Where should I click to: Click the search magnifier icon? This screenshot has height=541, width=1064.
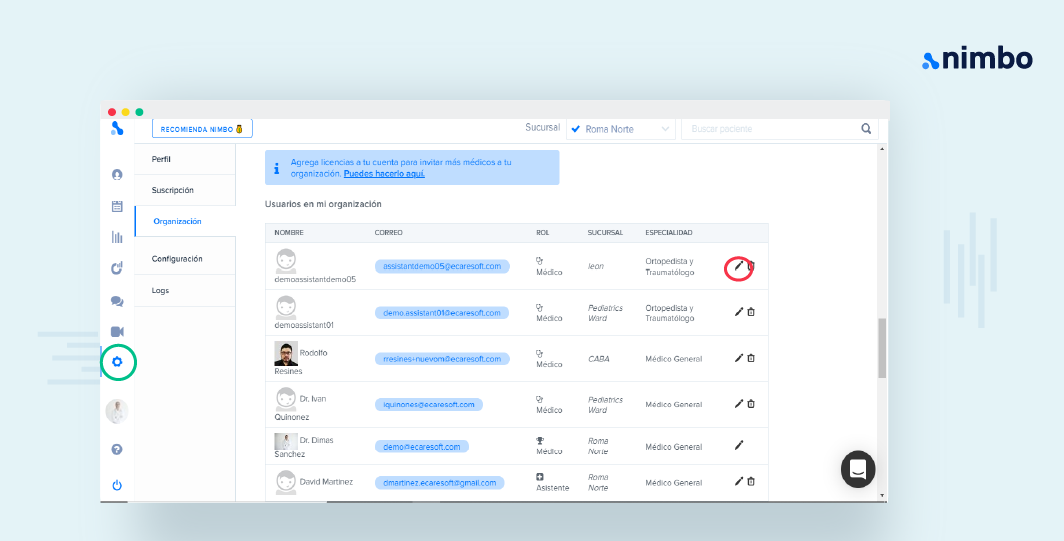coord(866,128)
